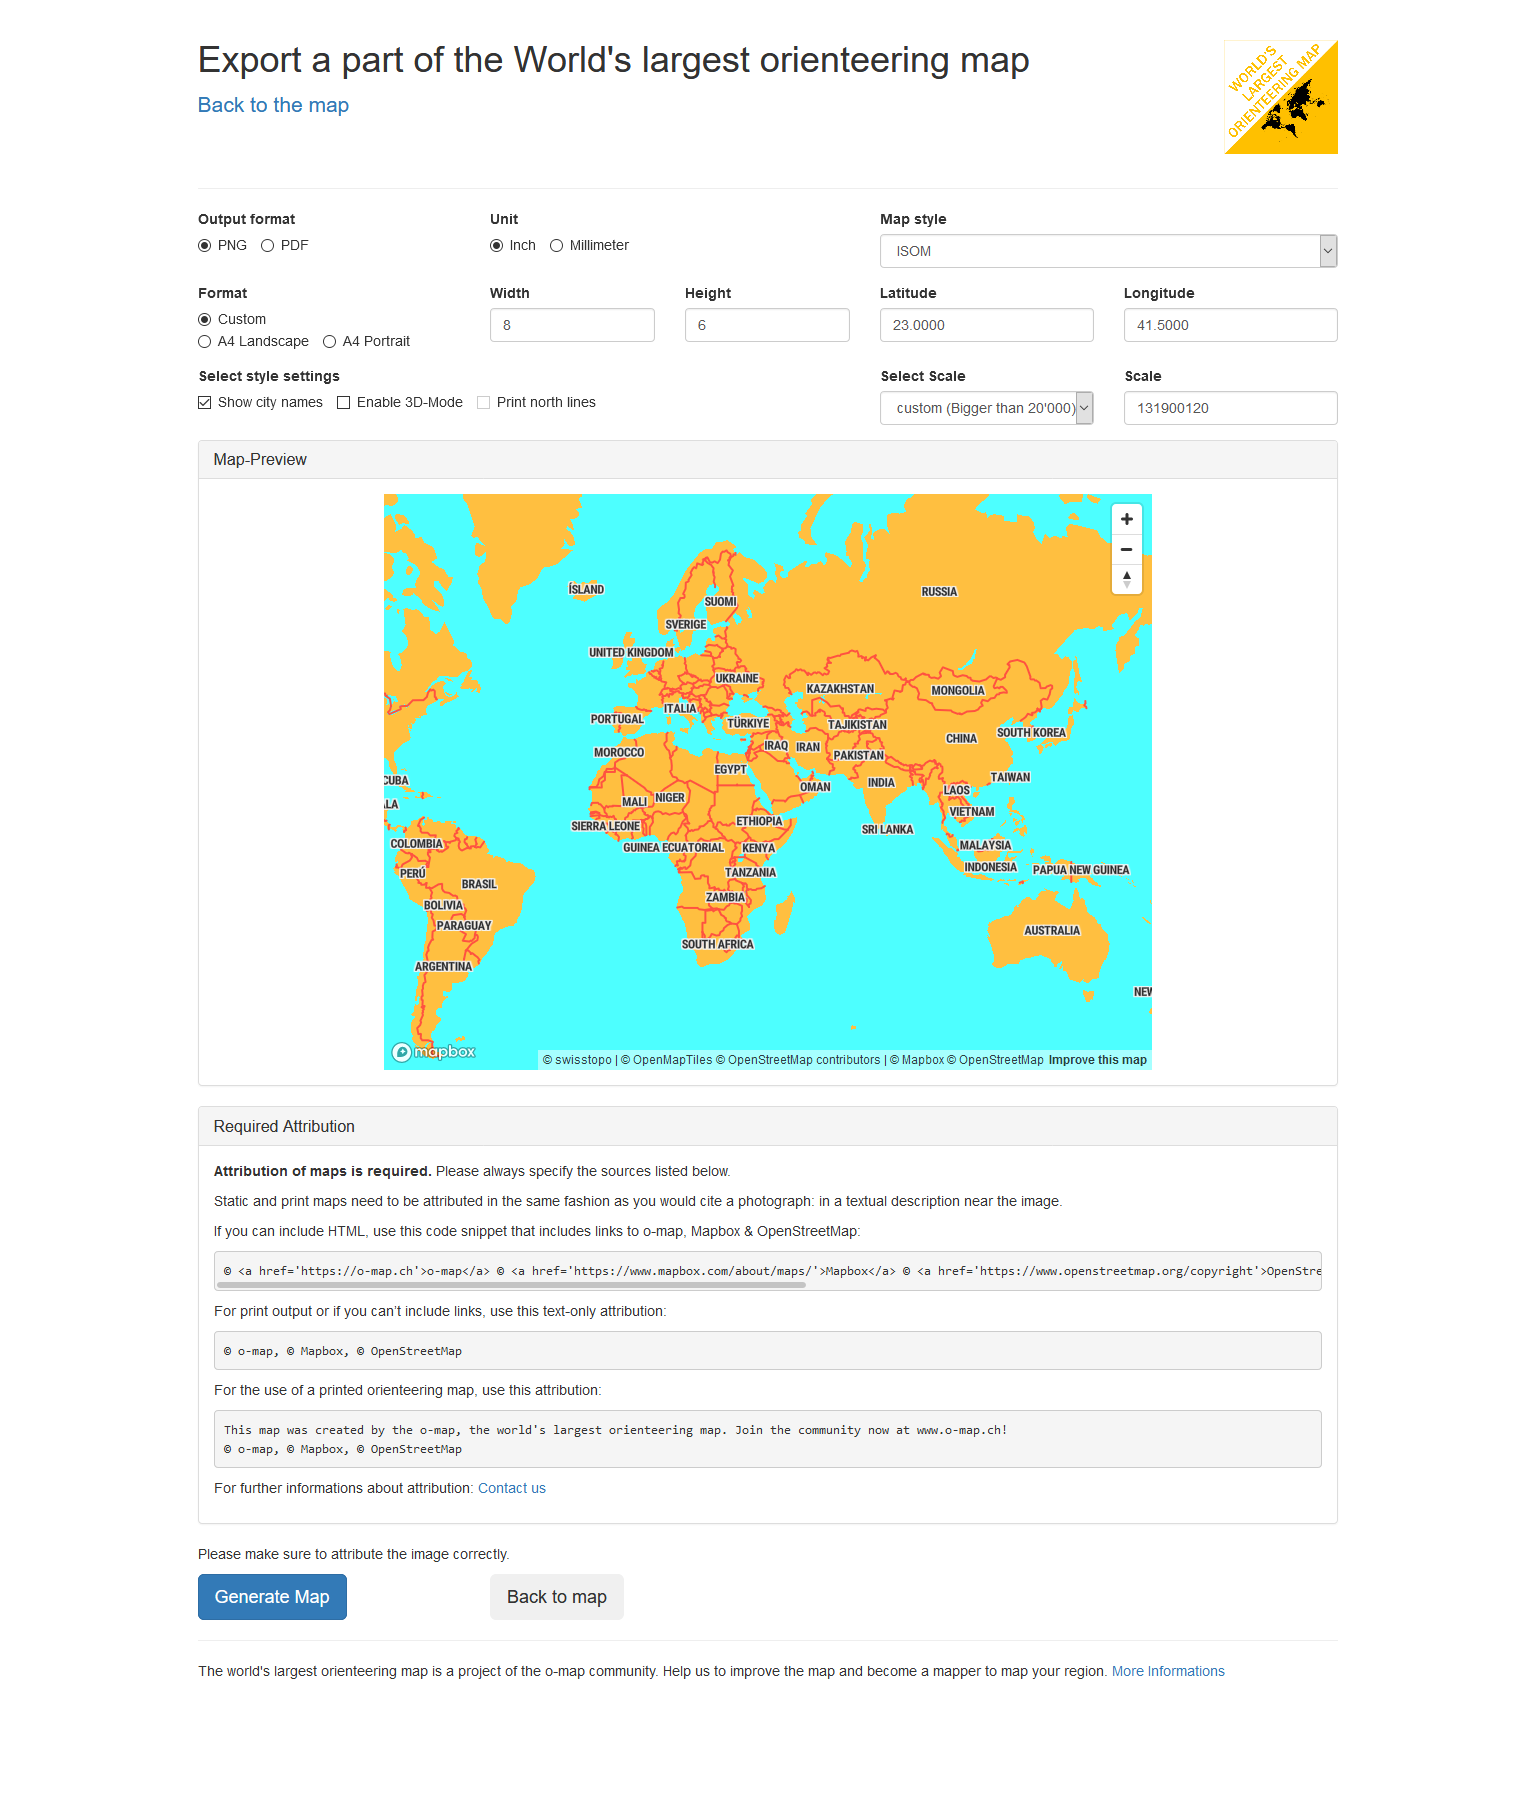Reset map bearing with compass icon

[x=1126, y=579]
